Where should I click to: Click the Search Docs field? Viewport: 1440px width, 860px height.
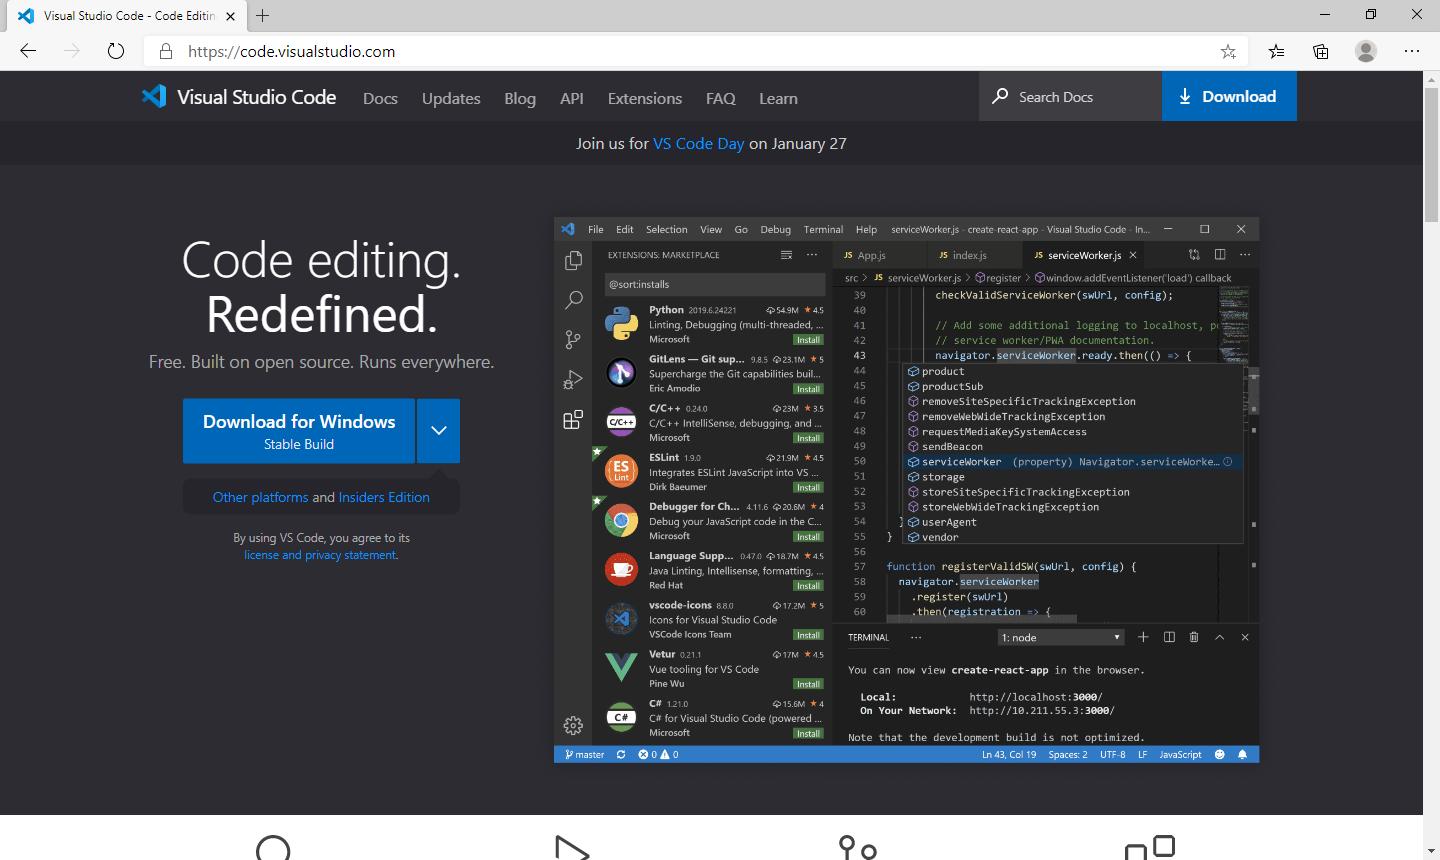pos(1071,96)
